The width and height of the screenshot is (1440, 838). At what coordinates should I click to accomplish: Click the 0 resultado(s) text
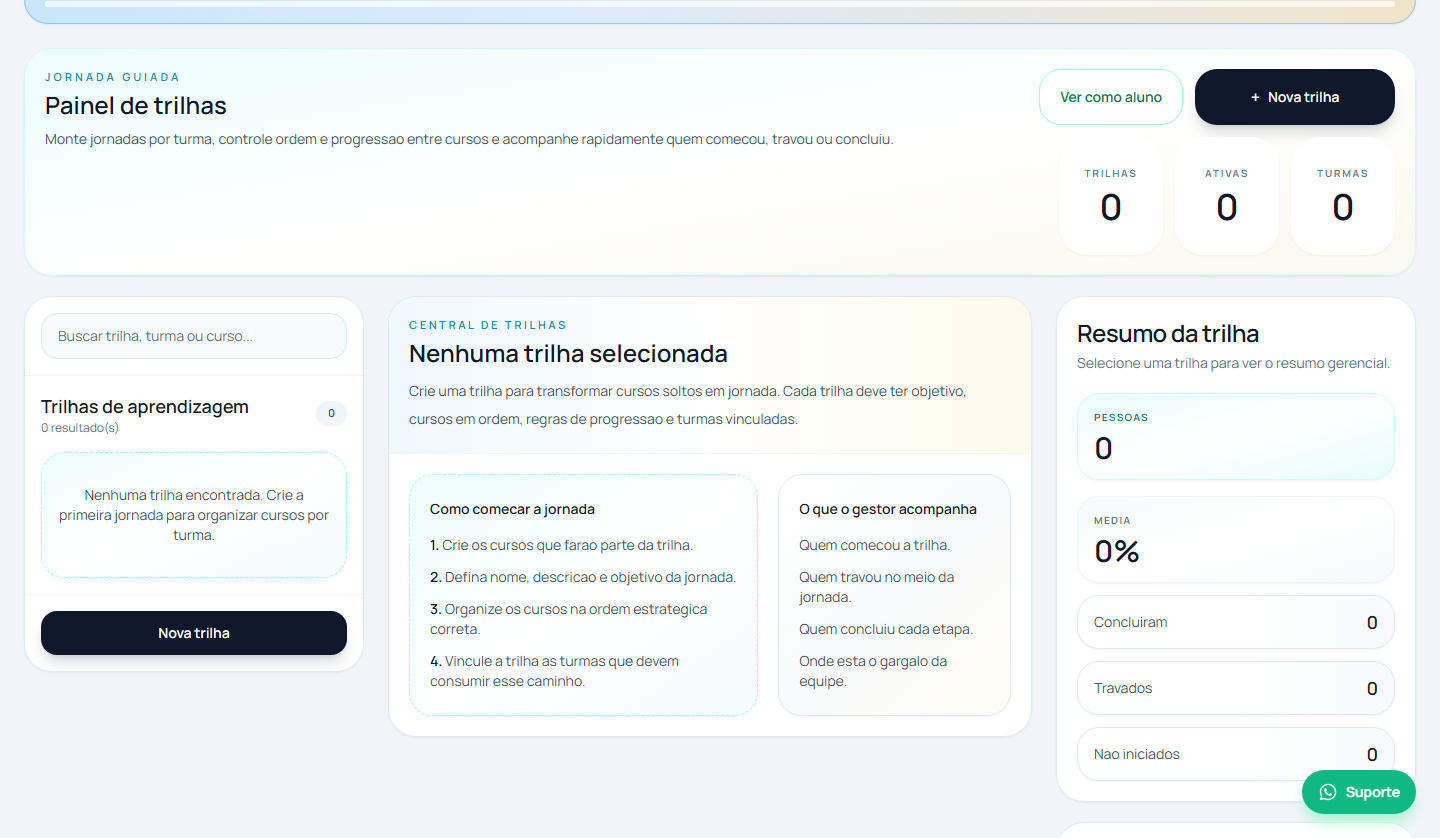coord(80,428)
